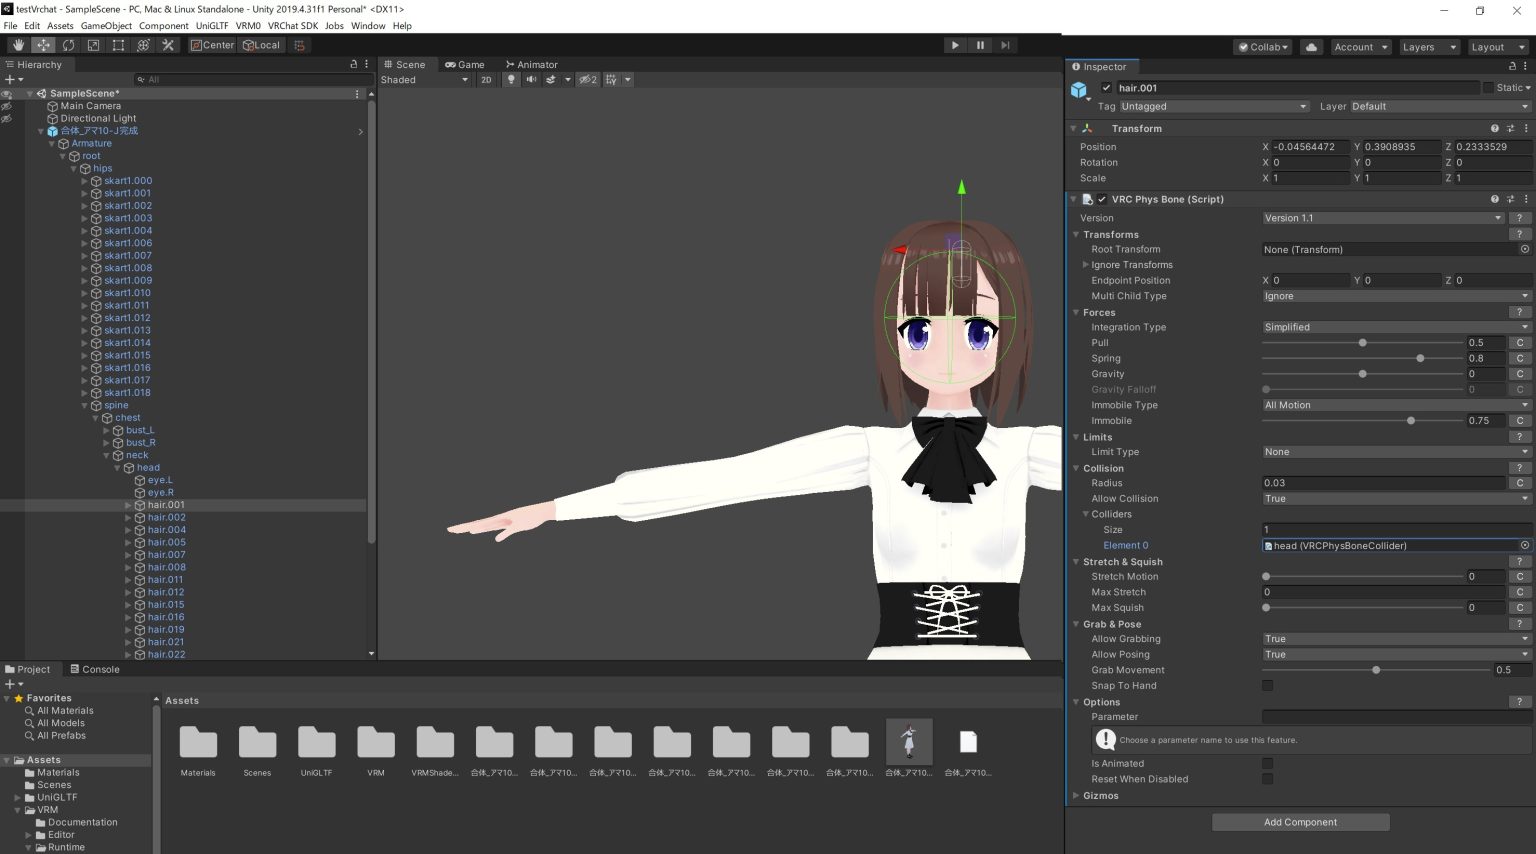This screenshot has width=1536, height=854.
Task: Select the Move tool in the toolbar
Action: 43,44
